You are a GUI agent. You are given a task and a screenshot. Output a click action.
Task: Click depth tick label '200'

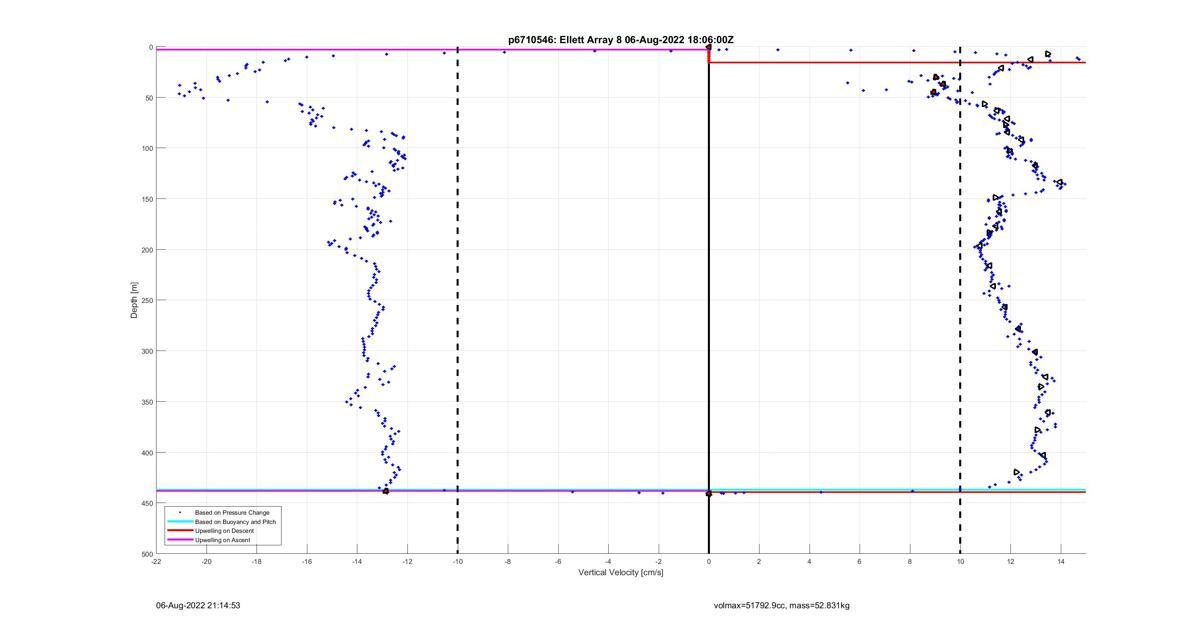coord(146,250)
